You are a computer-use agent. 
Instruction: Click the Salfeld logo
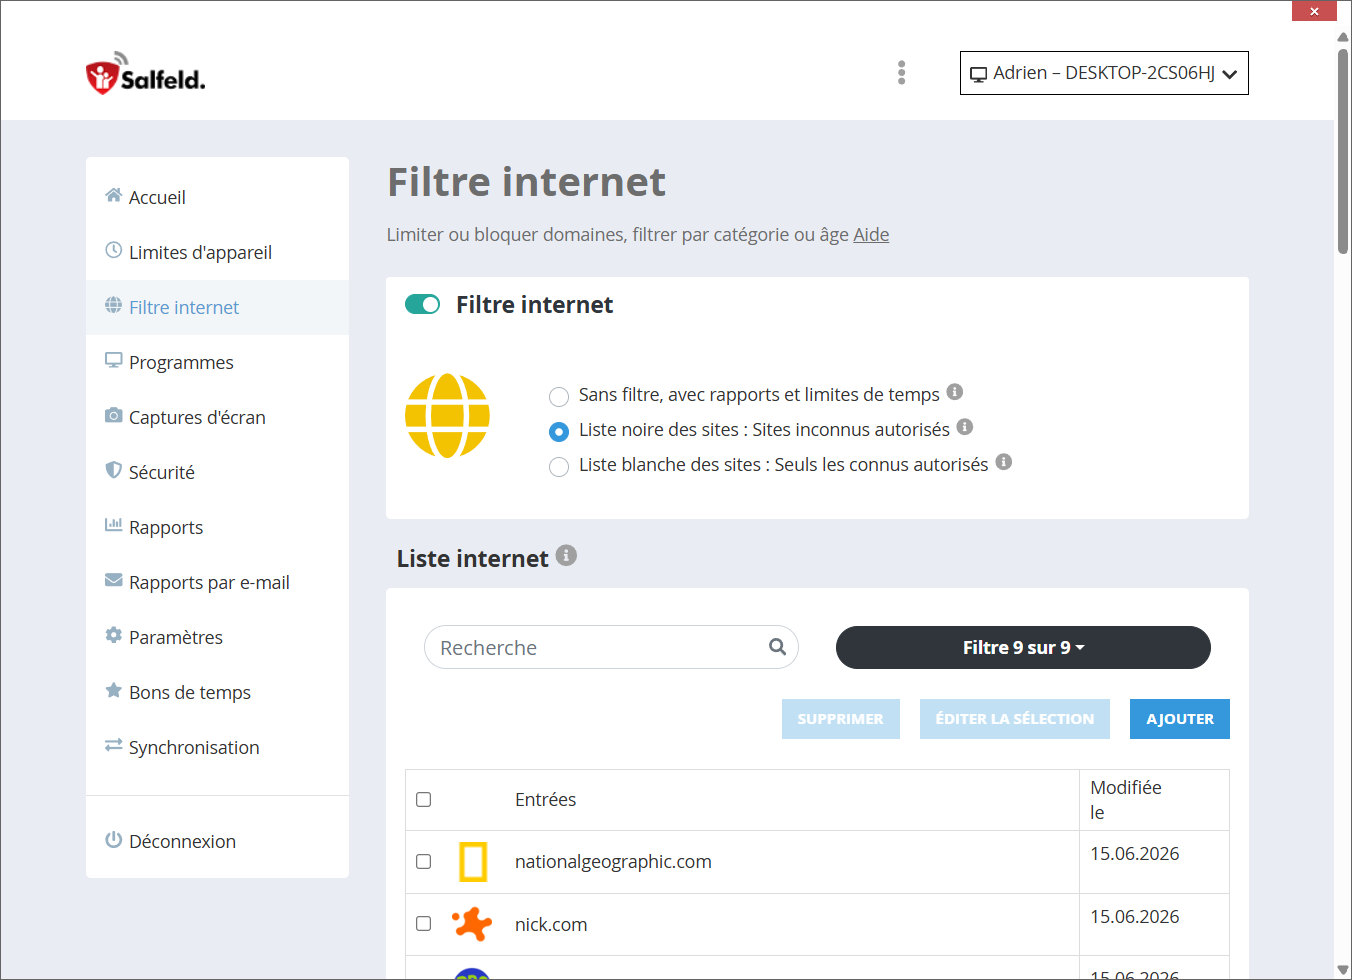pyautogui.click(x=145, y=74)
